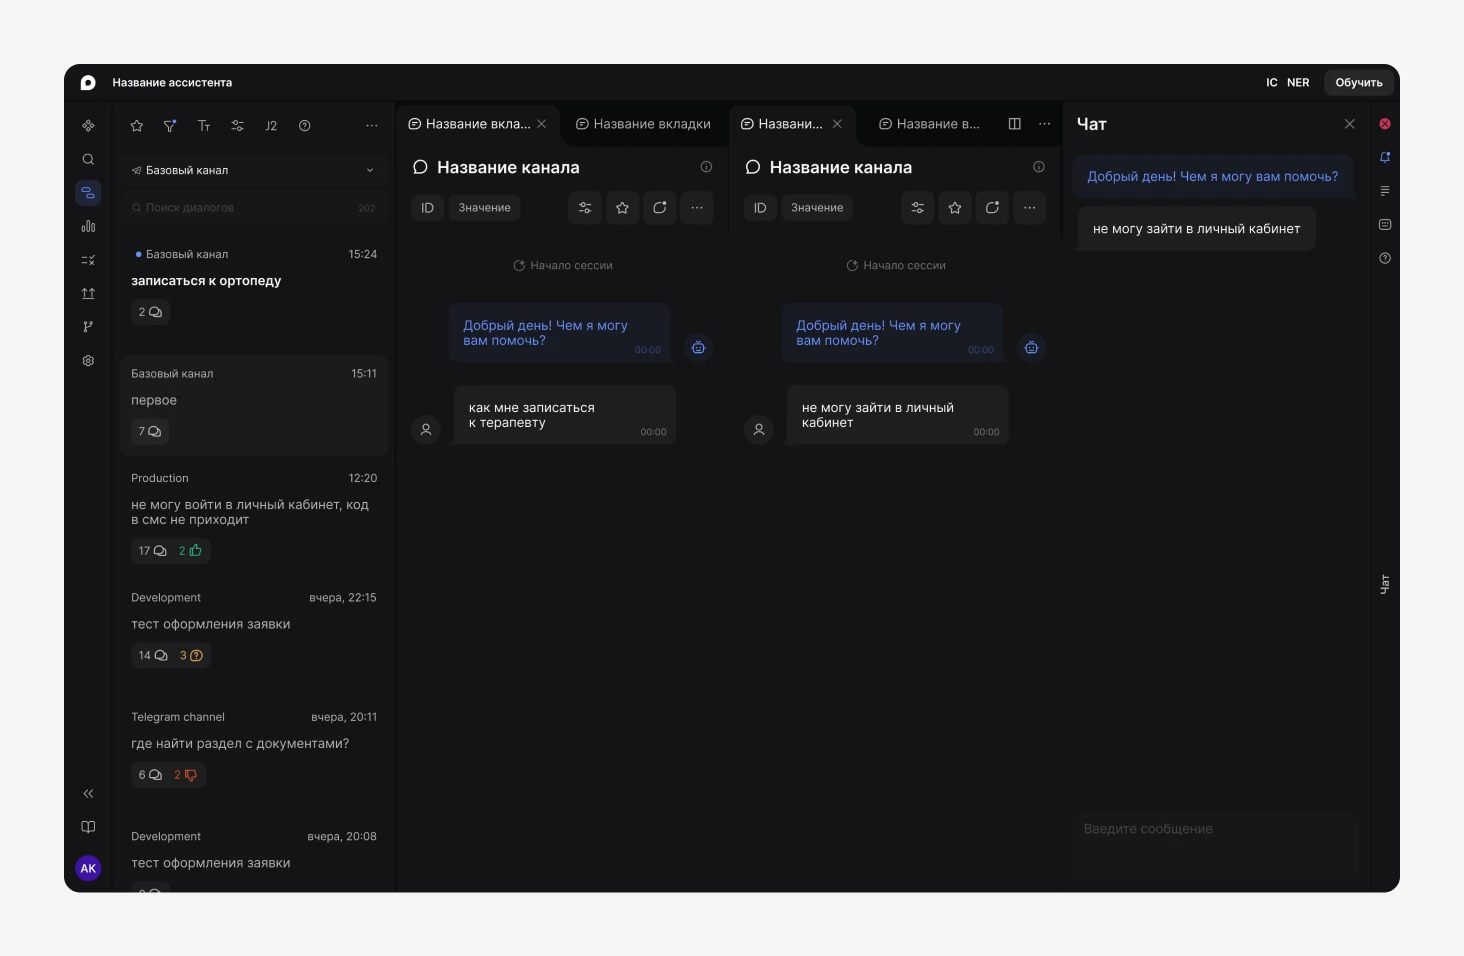
Task: Click the J2 icon in the dialog list toolbar
Action: 271,126
